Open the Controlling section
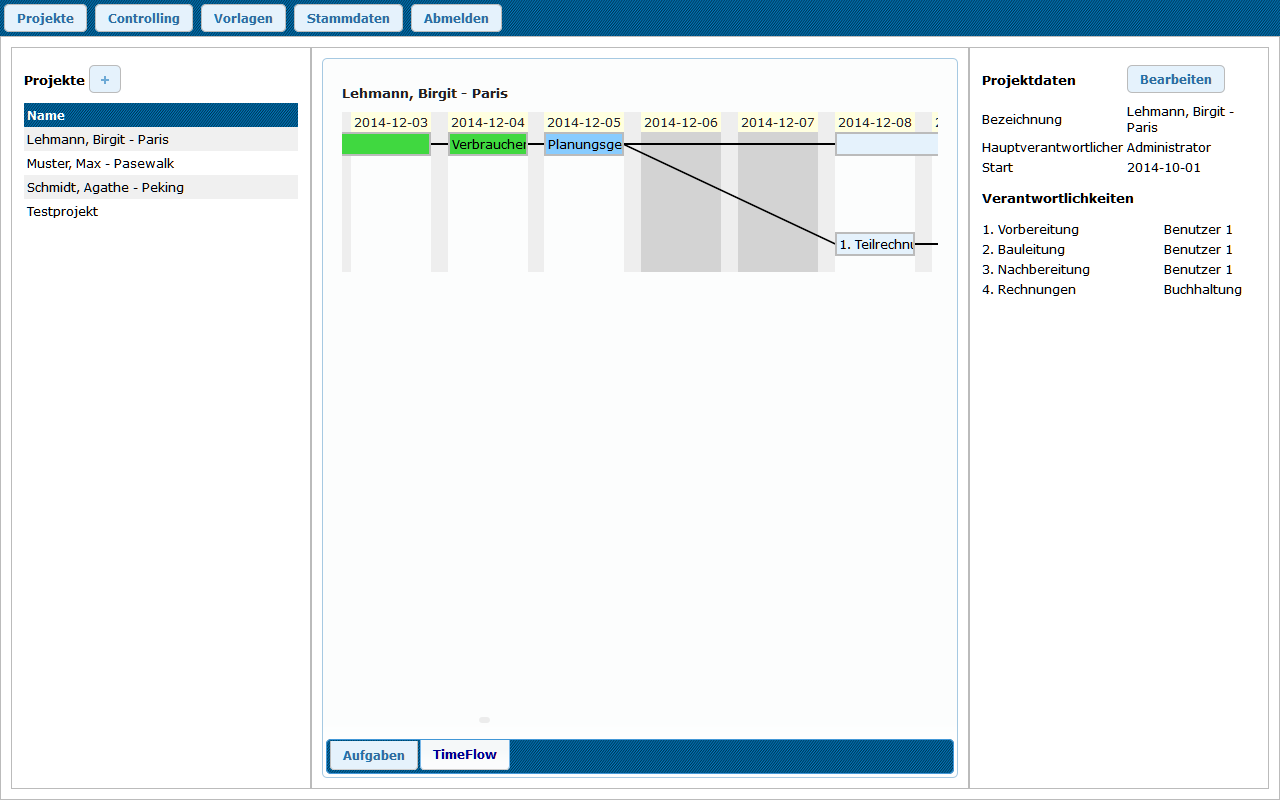Viewport: 1280px width, 800px height. pyautogui.click(x=143, y=17)
